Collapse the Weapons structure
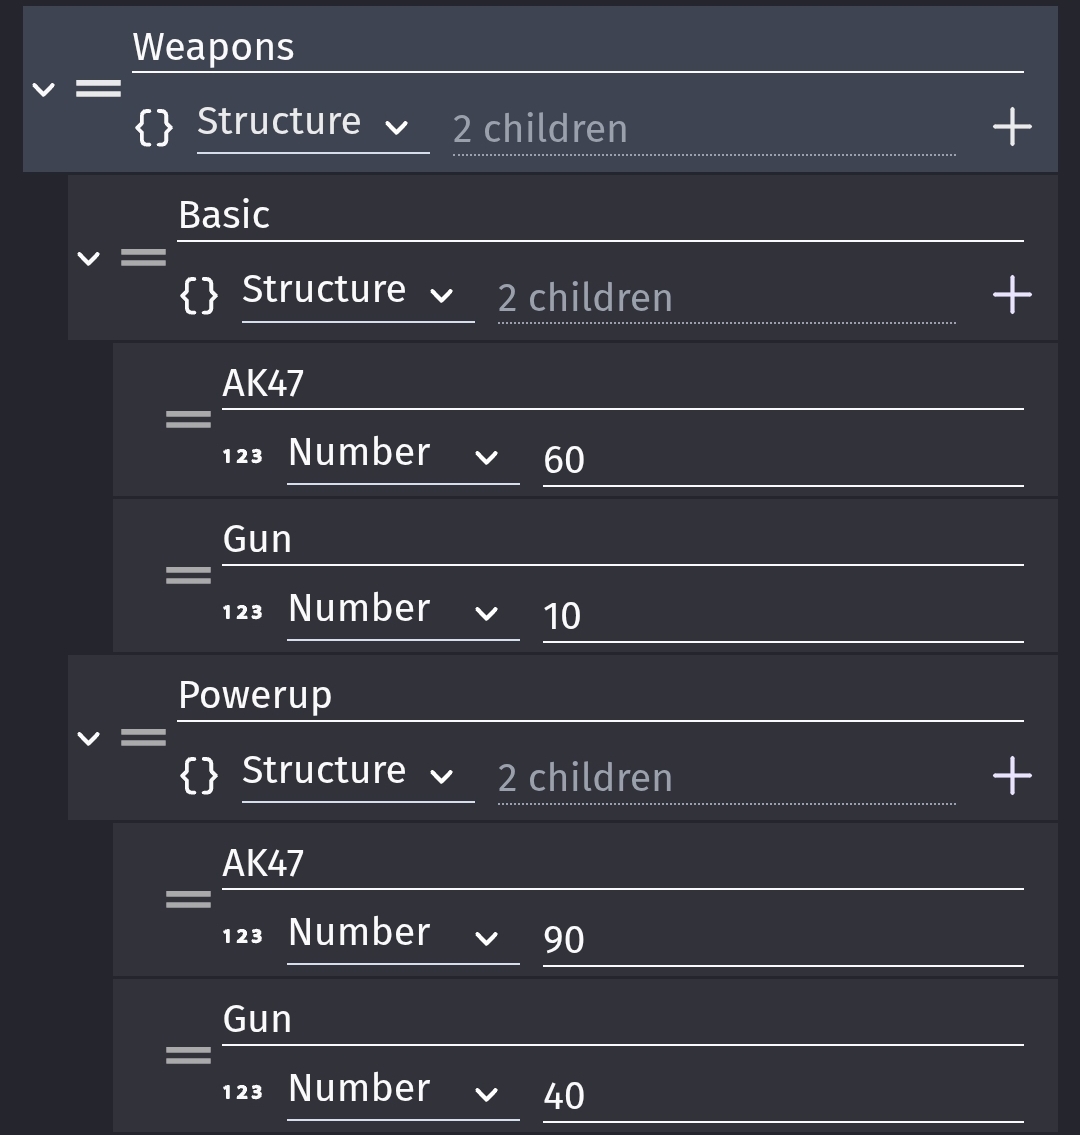Screen dimensions: 1080x1135 [x=44, y=90]
